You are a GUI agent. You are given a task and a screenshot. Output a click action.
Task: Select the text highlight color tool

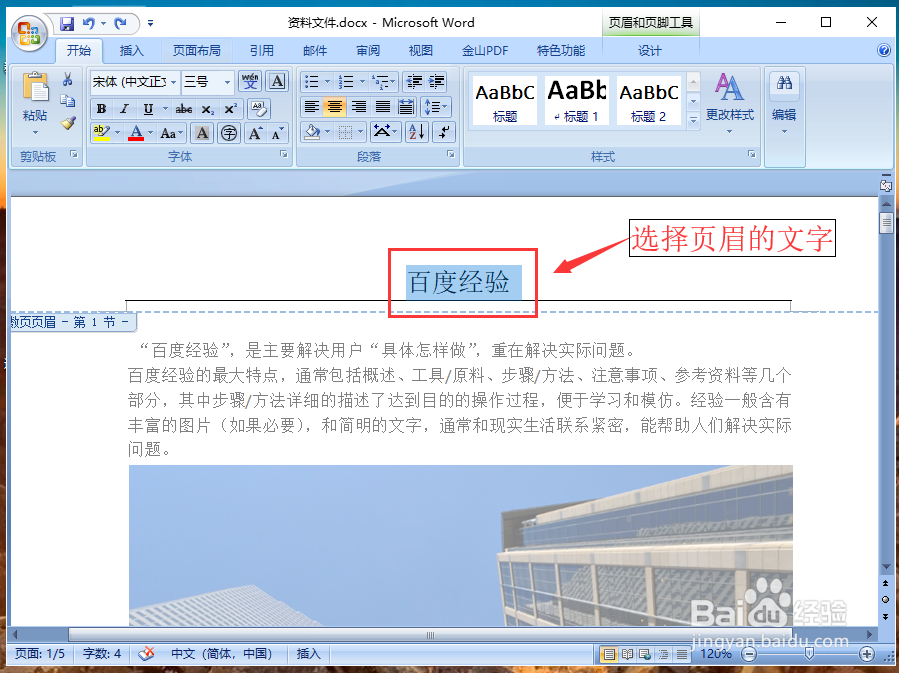(100, 132)
